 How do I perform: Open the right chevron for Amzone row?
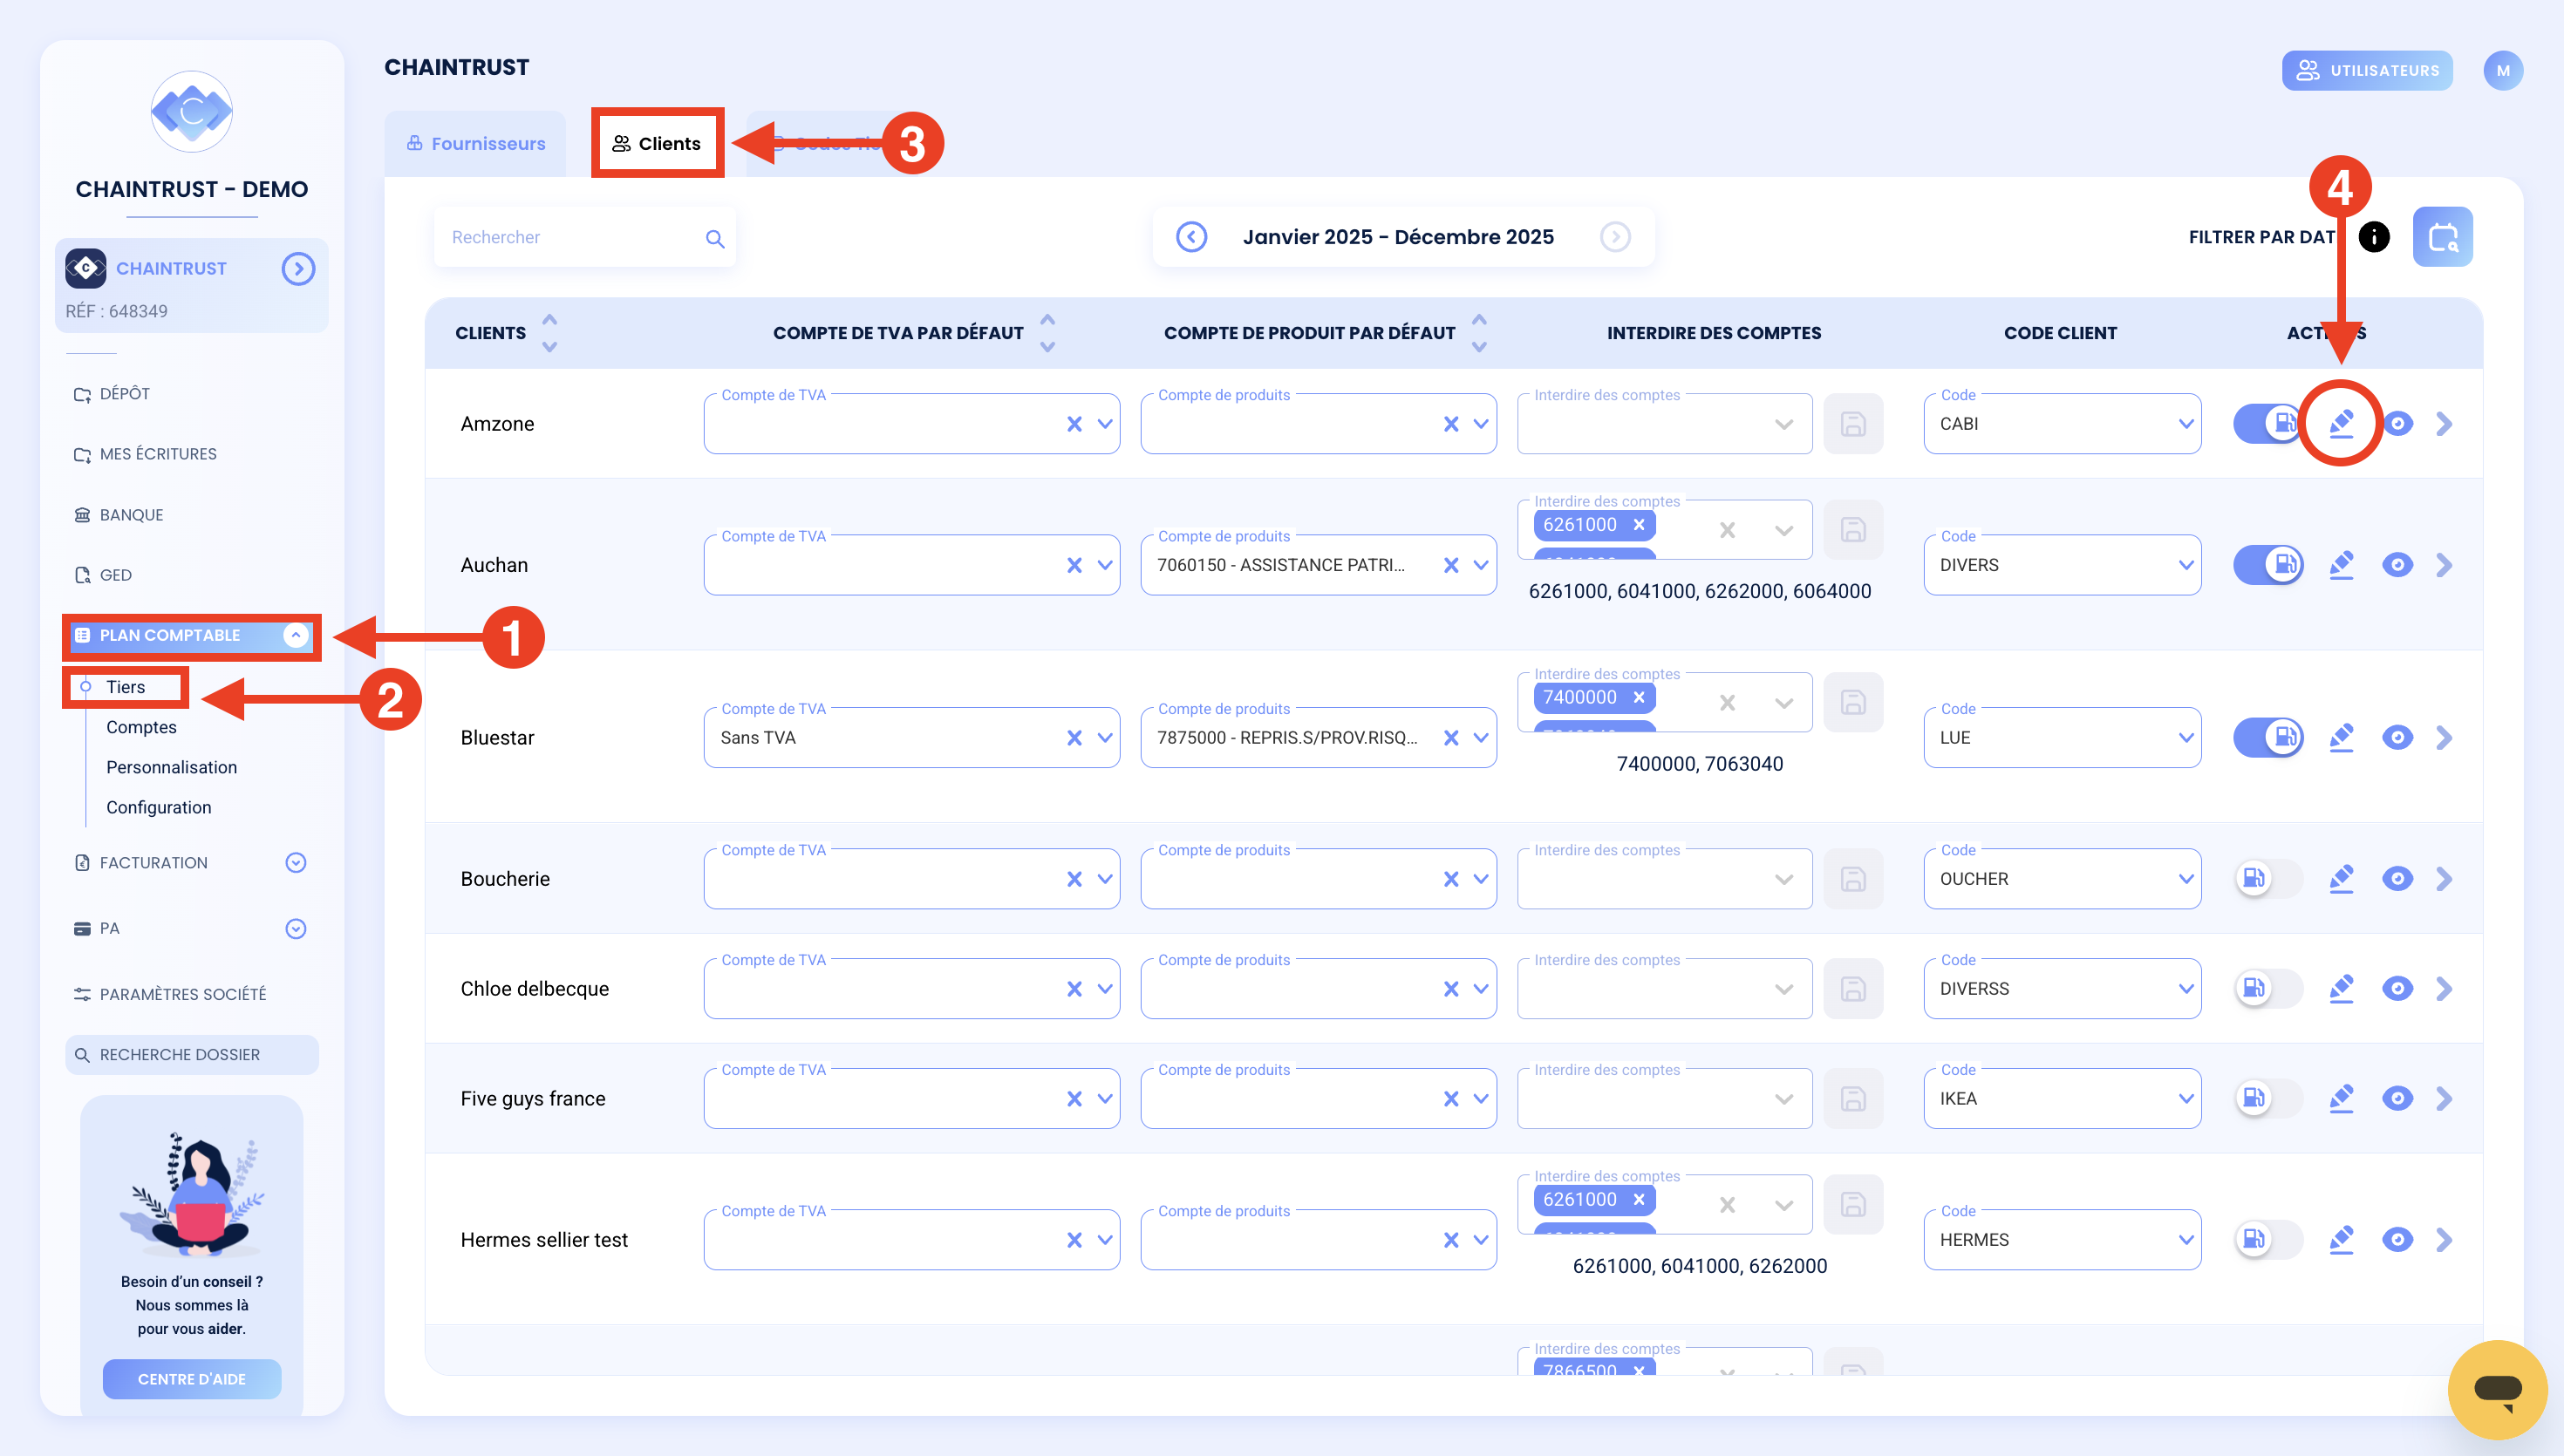2445,424
